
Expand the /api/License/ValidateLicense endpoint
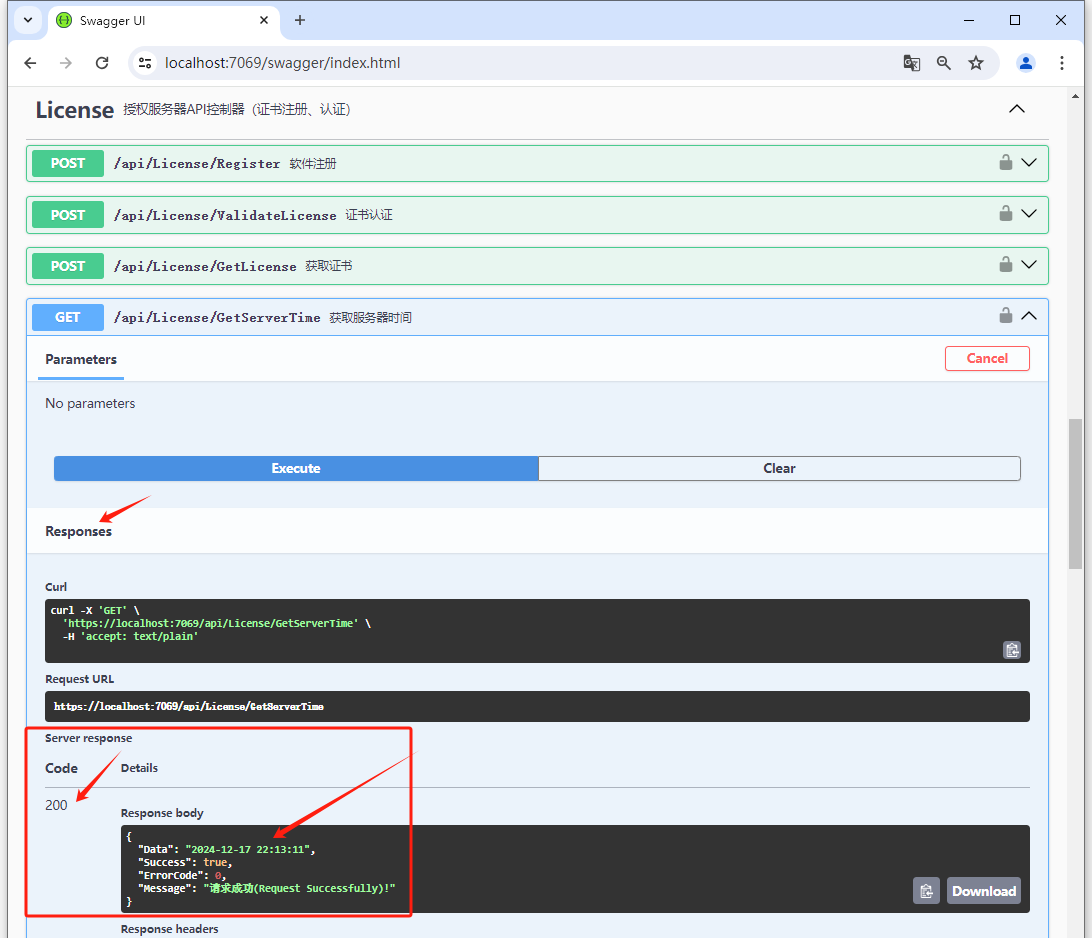(1029, 213)
